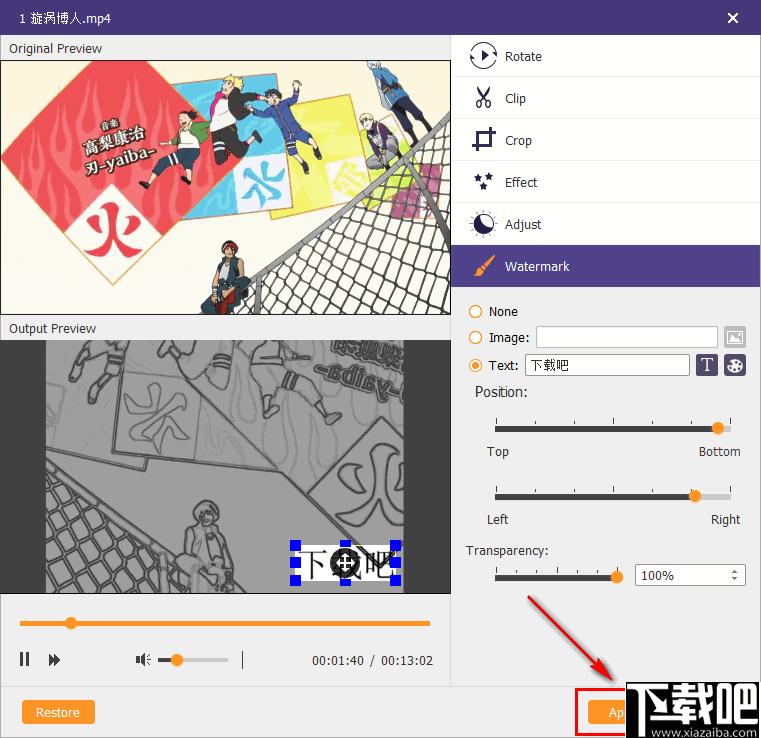This screenshot has width=761, height=738.
Task: Click the Transparency slider handle
Action: (x=617, y=577)
